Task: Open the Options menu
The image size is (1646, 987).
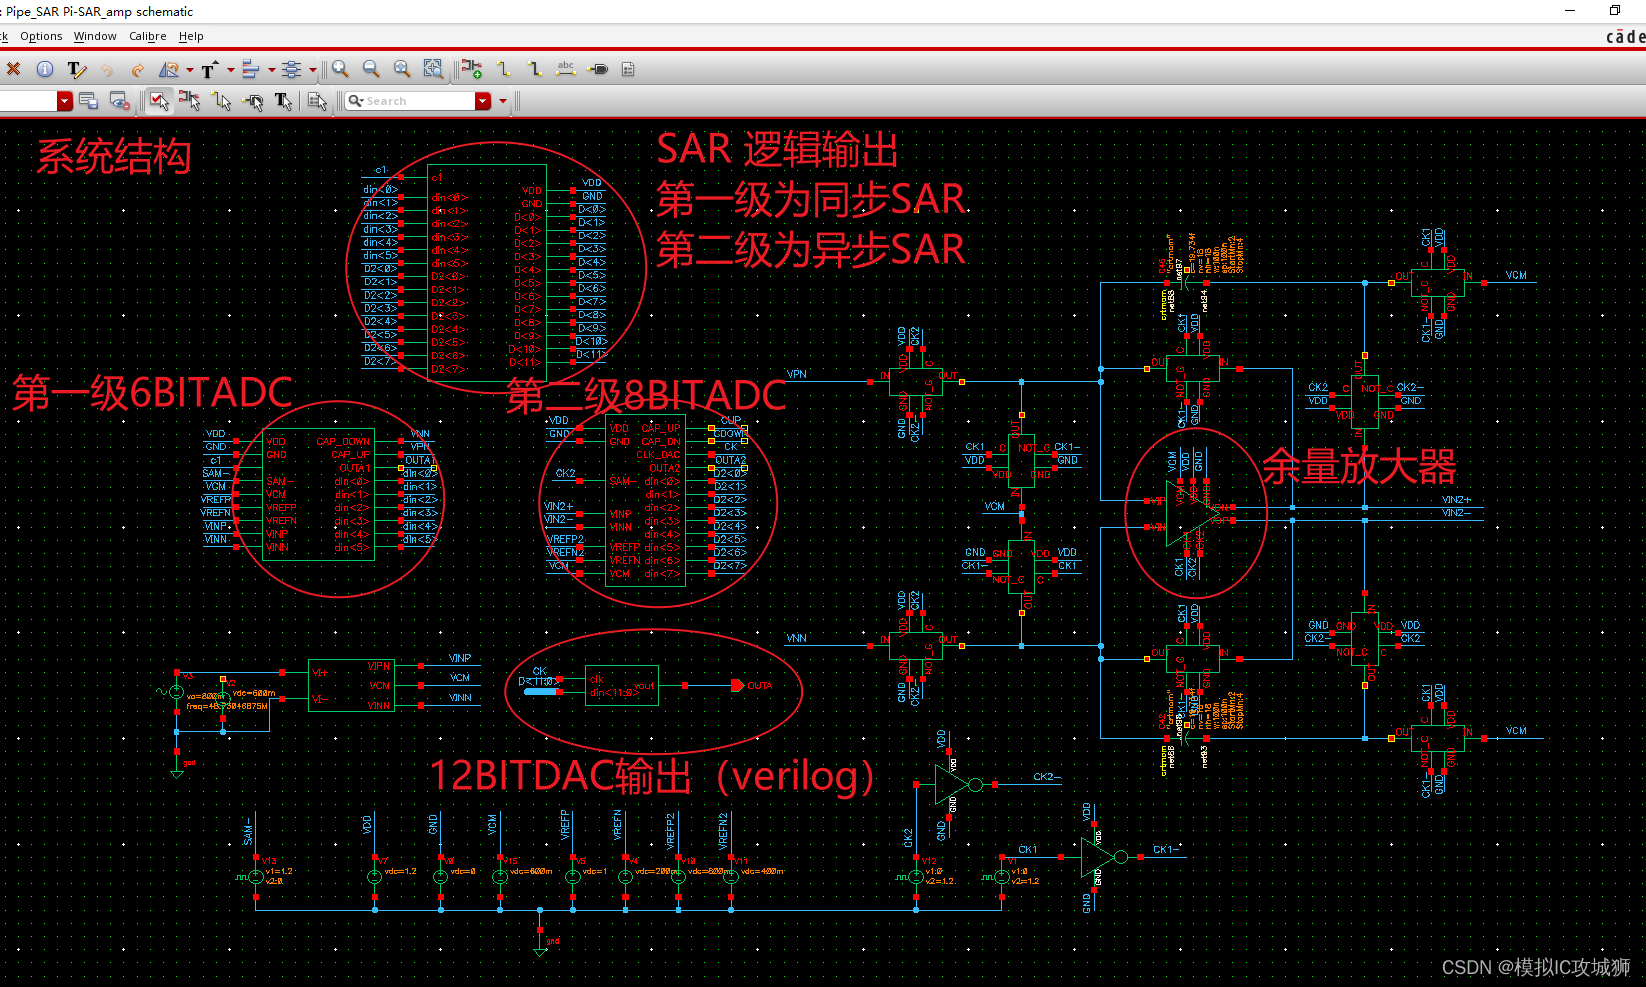Action: [41, 36]
